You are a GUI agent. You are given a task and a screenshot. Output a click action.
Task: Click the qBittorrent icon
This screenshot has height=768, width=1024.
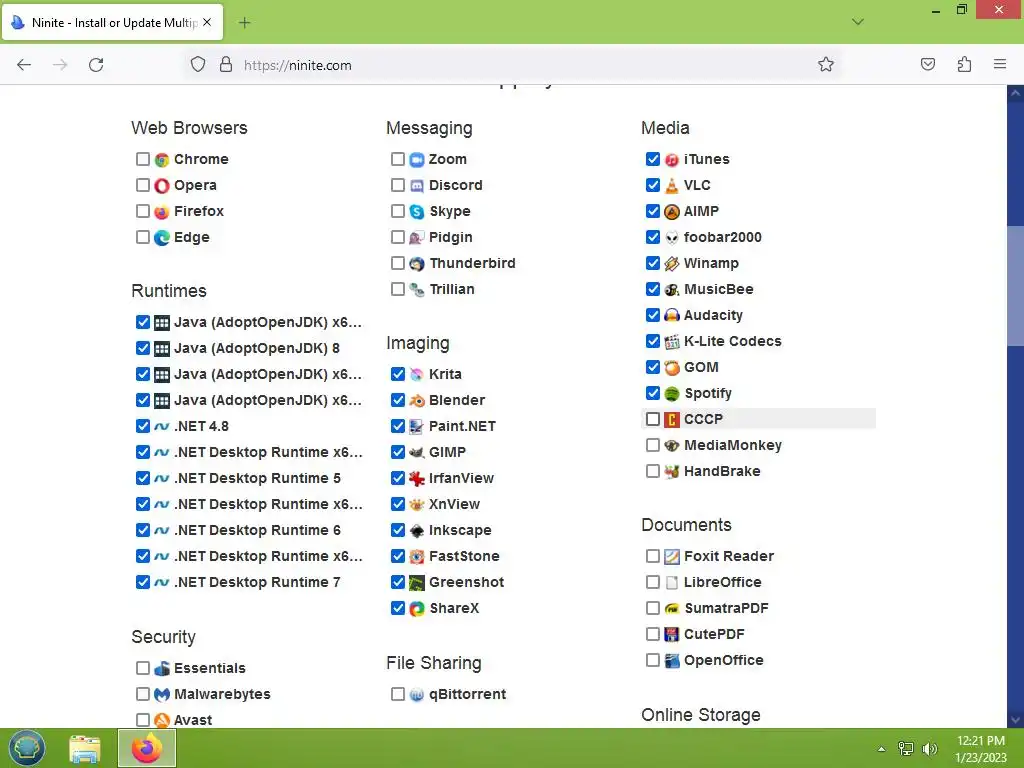click(417, 694)
